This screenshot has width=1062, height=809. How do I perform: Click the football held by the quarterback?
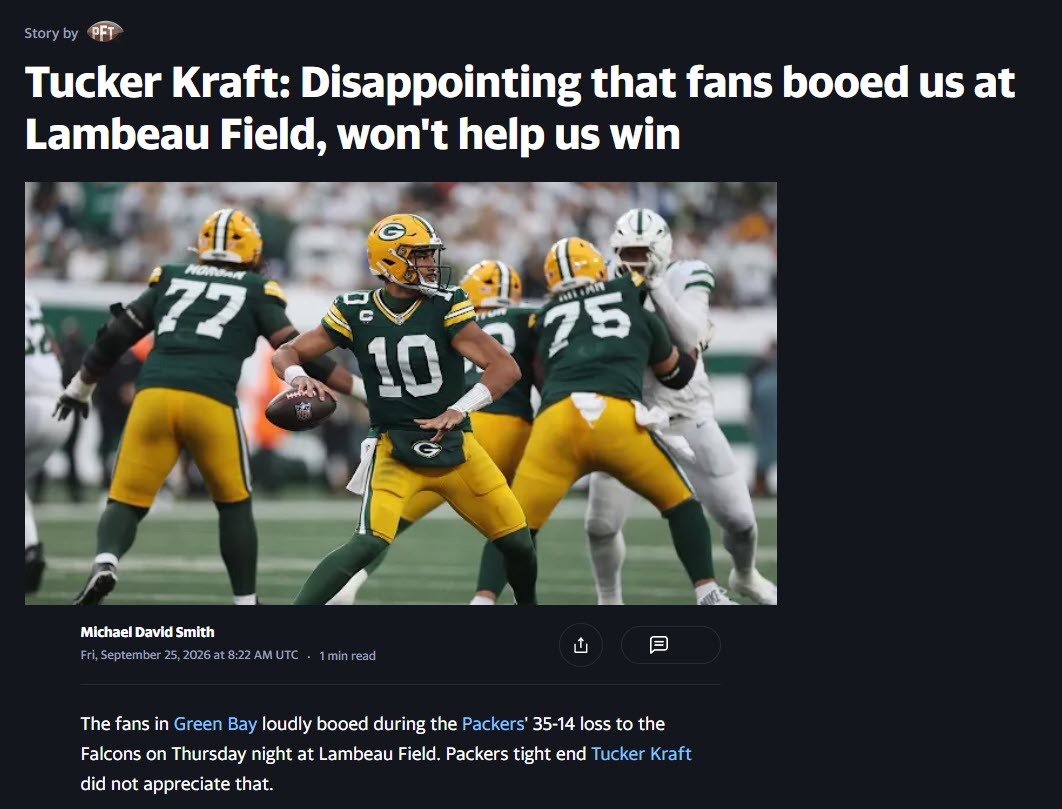point(300,409)
